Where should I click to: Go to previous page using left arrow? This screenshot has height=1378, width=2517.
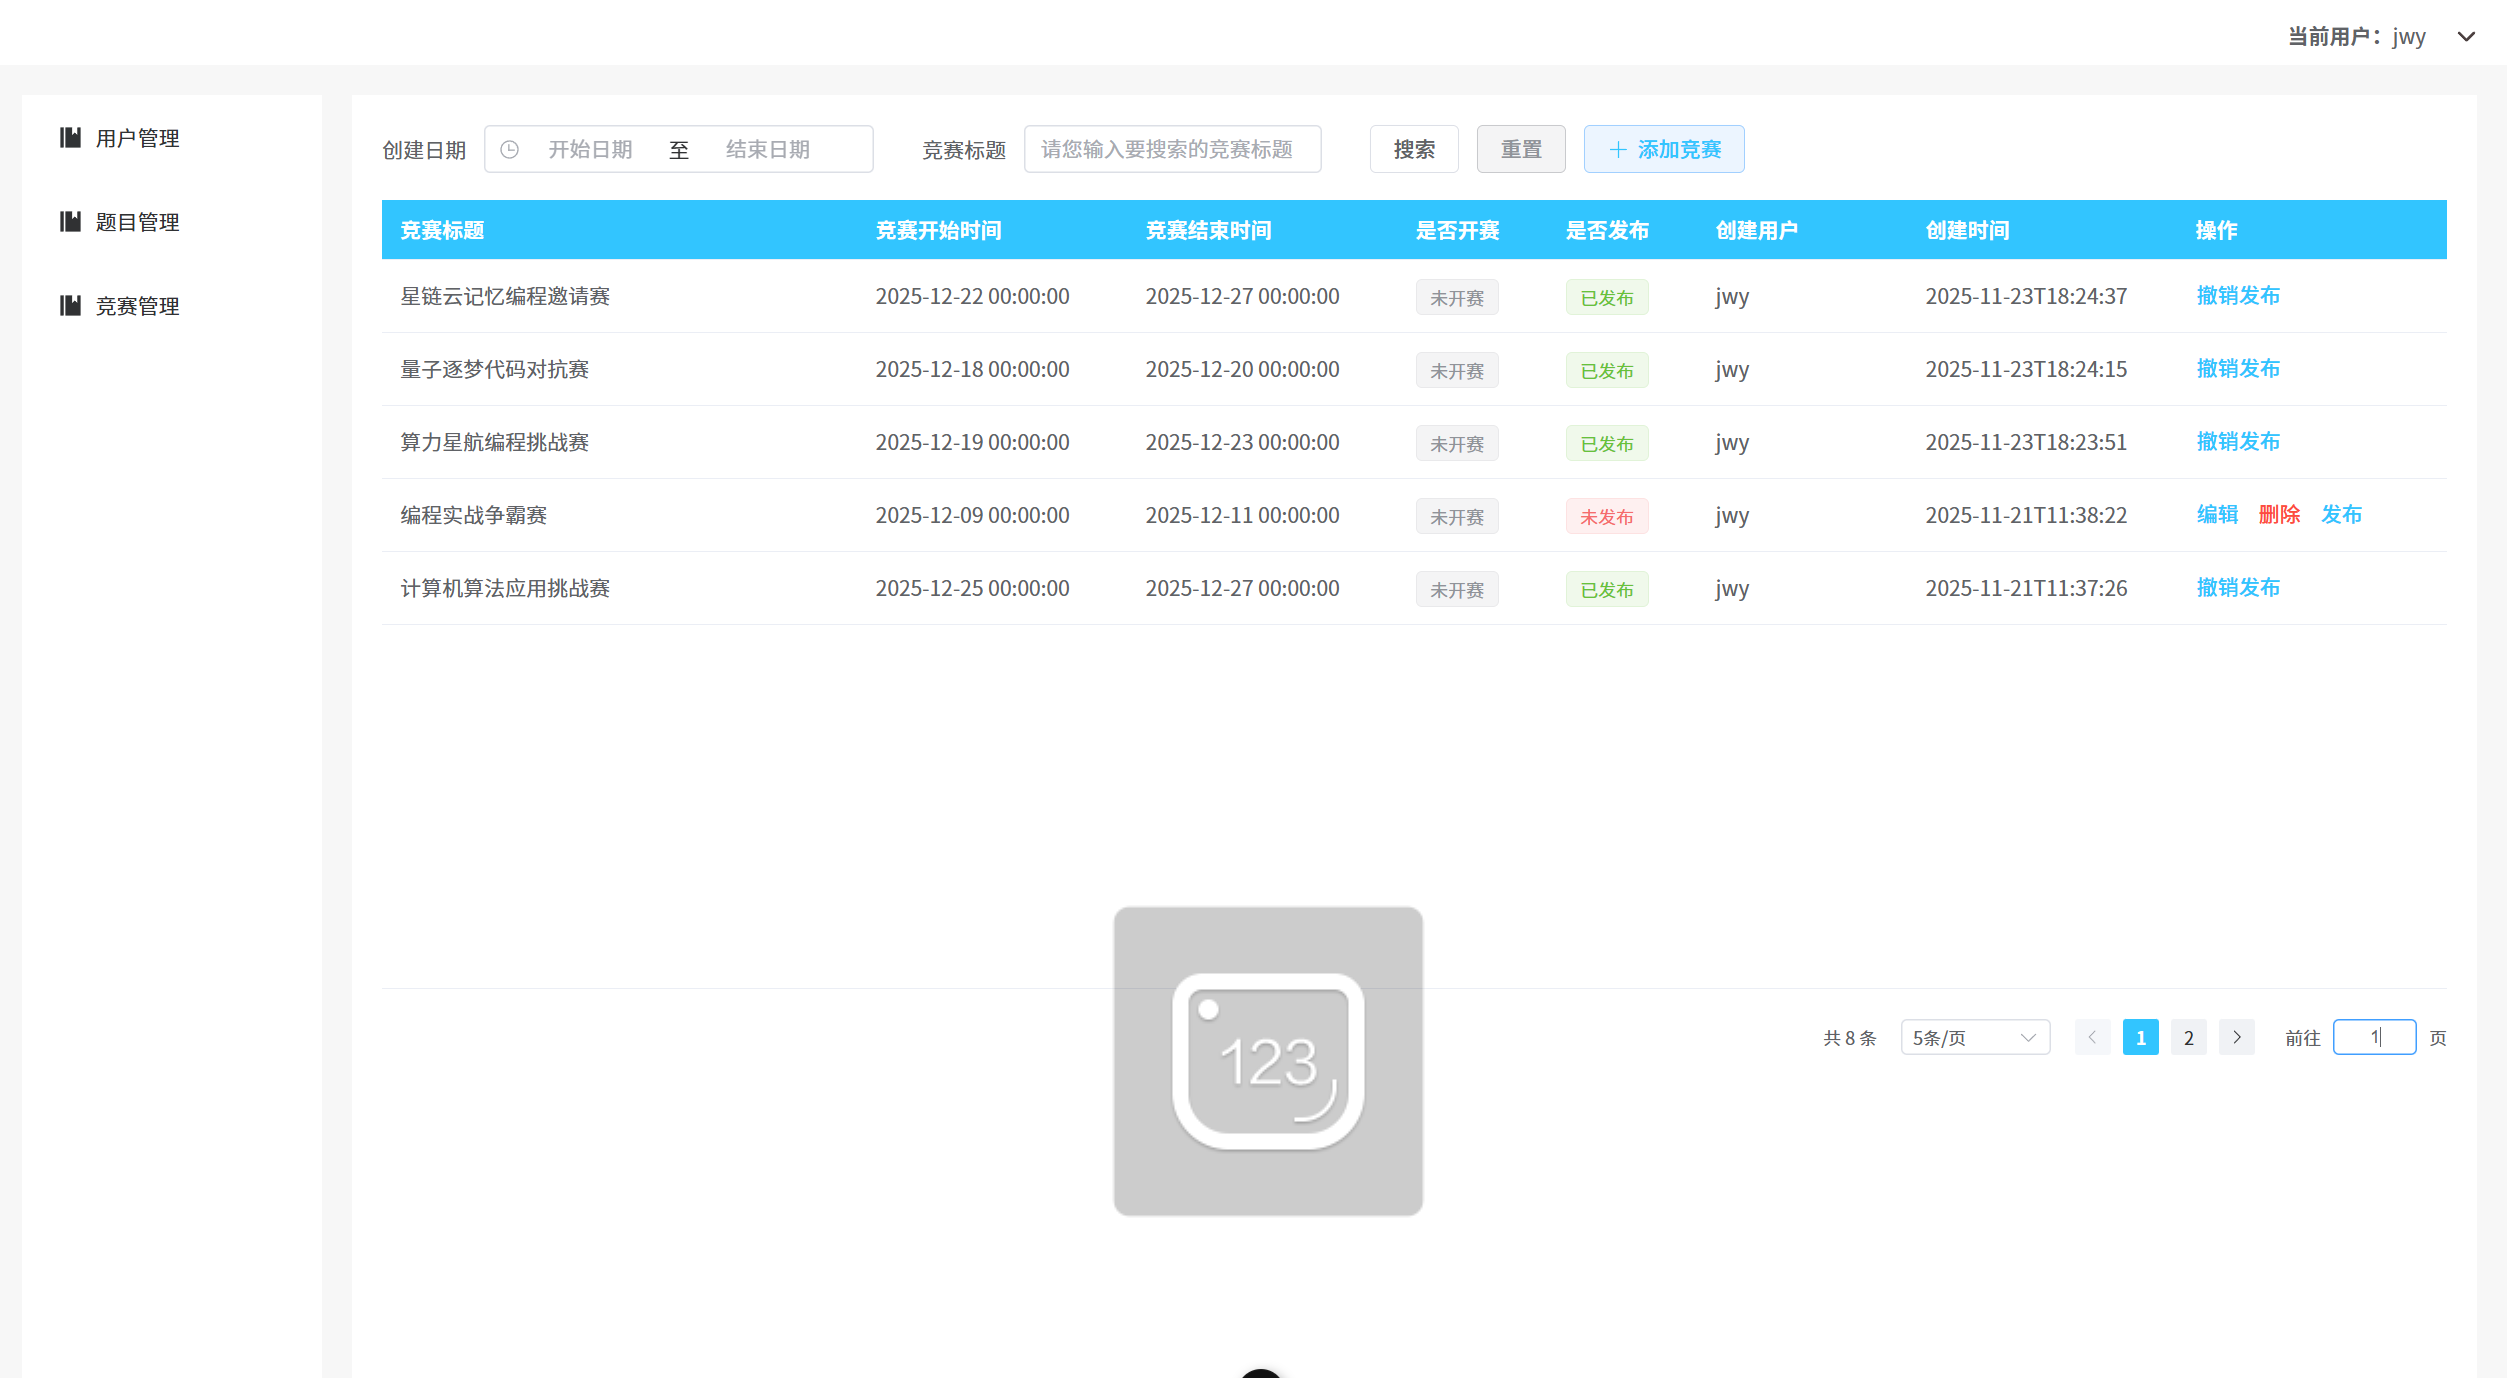(2092, 1038)
